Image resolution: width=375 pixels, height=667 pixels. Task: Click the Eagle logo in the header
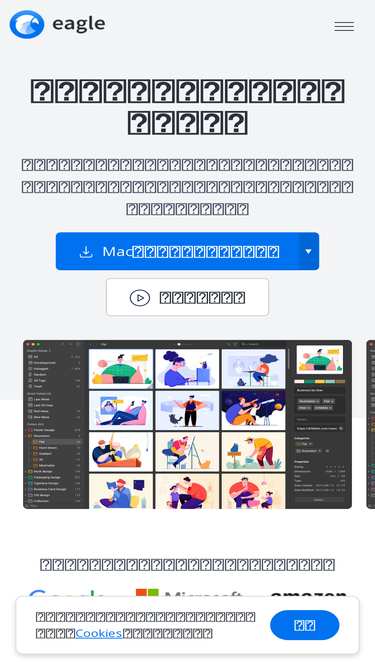(x=57, y=24)
